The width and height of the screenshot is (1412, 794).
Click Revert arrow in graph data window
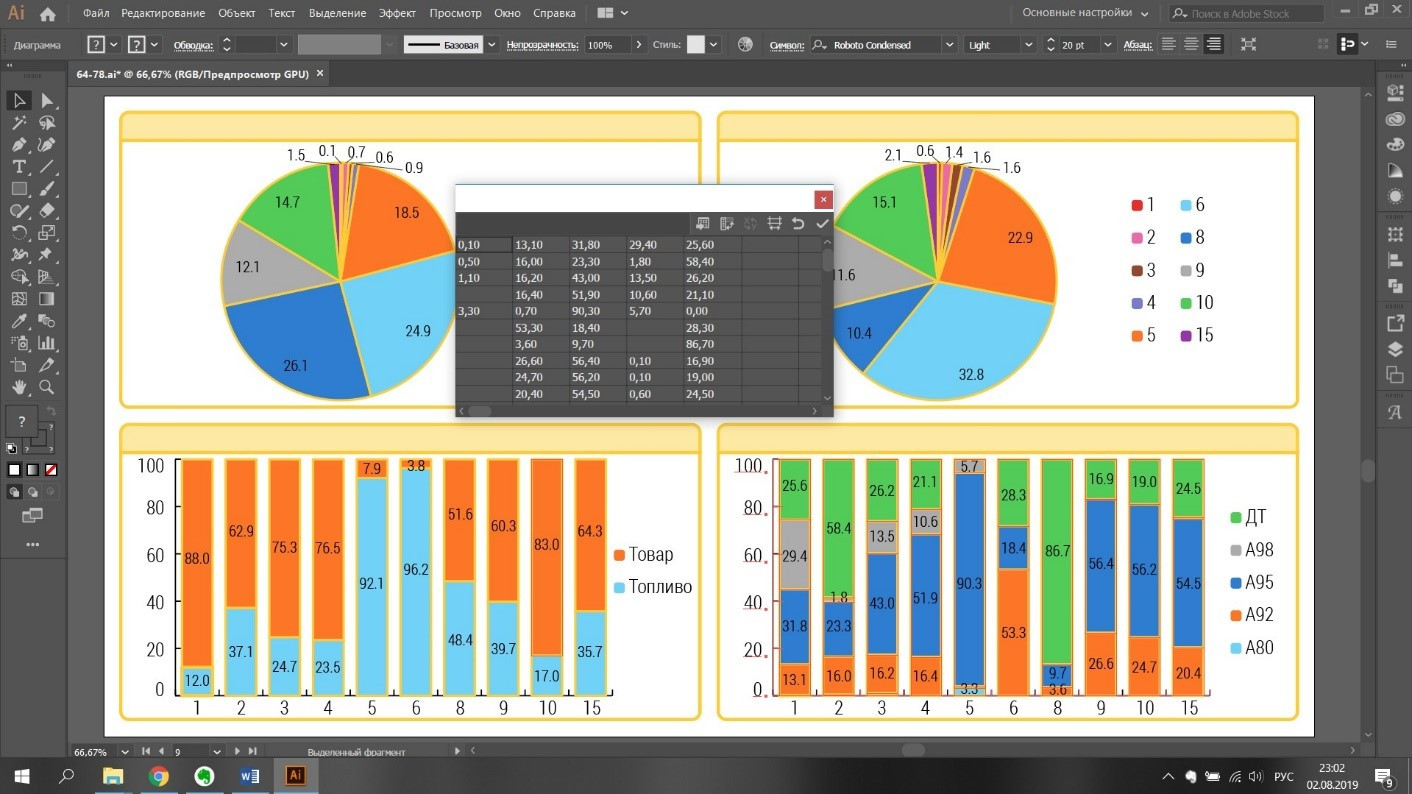pos(798,223)
